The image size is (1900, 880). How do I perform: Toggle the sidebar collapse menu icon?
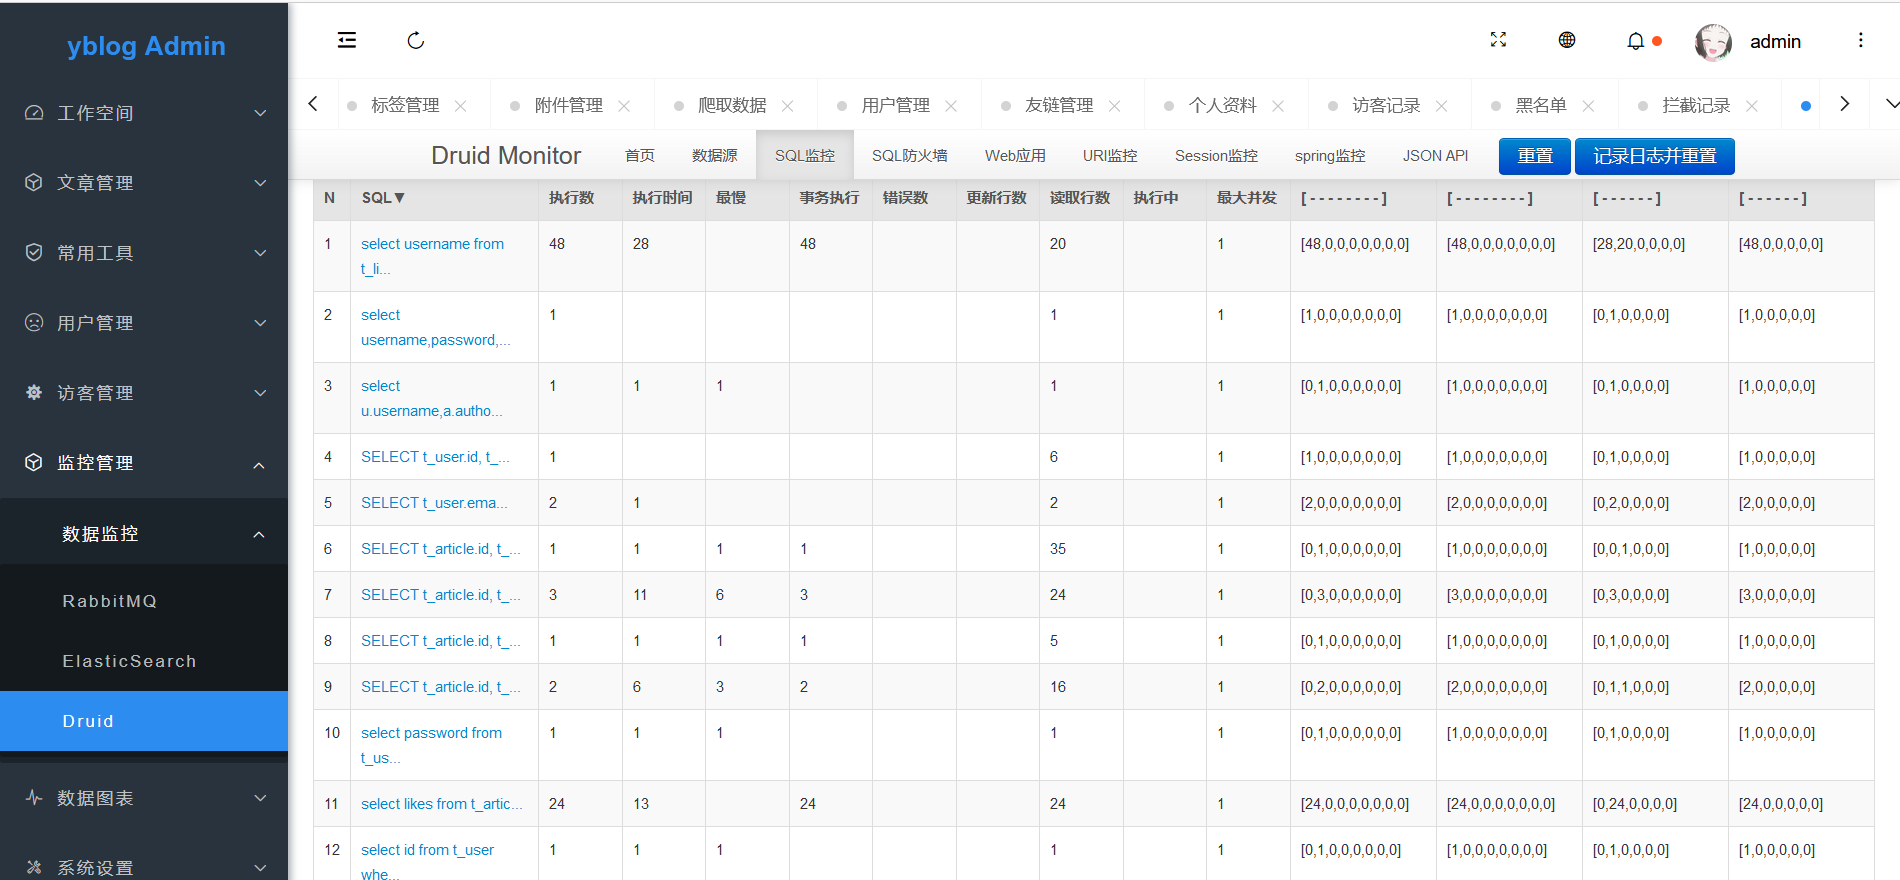point(347,40)
